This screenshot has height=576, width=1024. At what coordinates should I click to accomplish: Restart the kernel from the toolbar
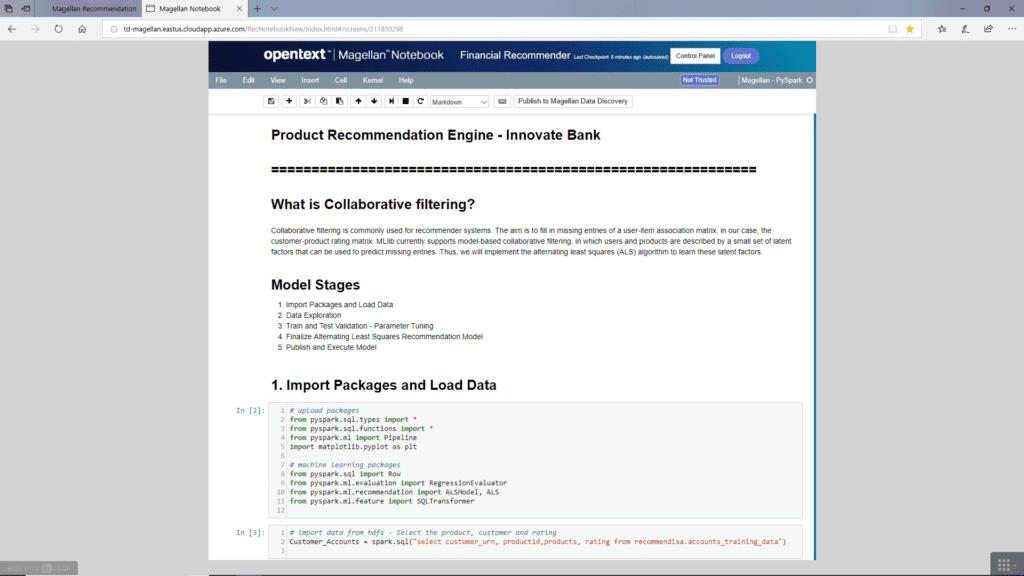(421, 101)
